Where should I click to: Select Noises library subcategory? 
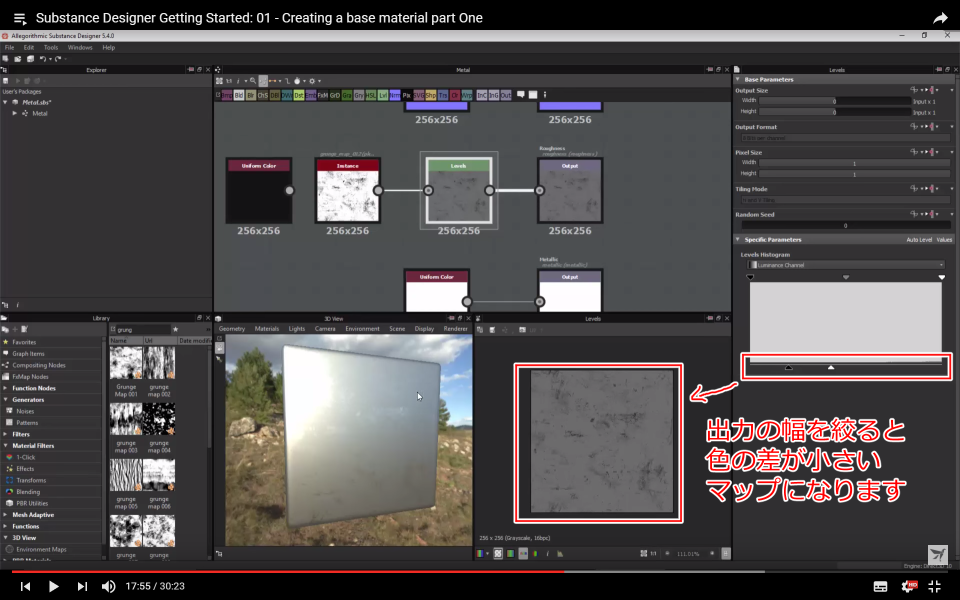click(25, 411)
